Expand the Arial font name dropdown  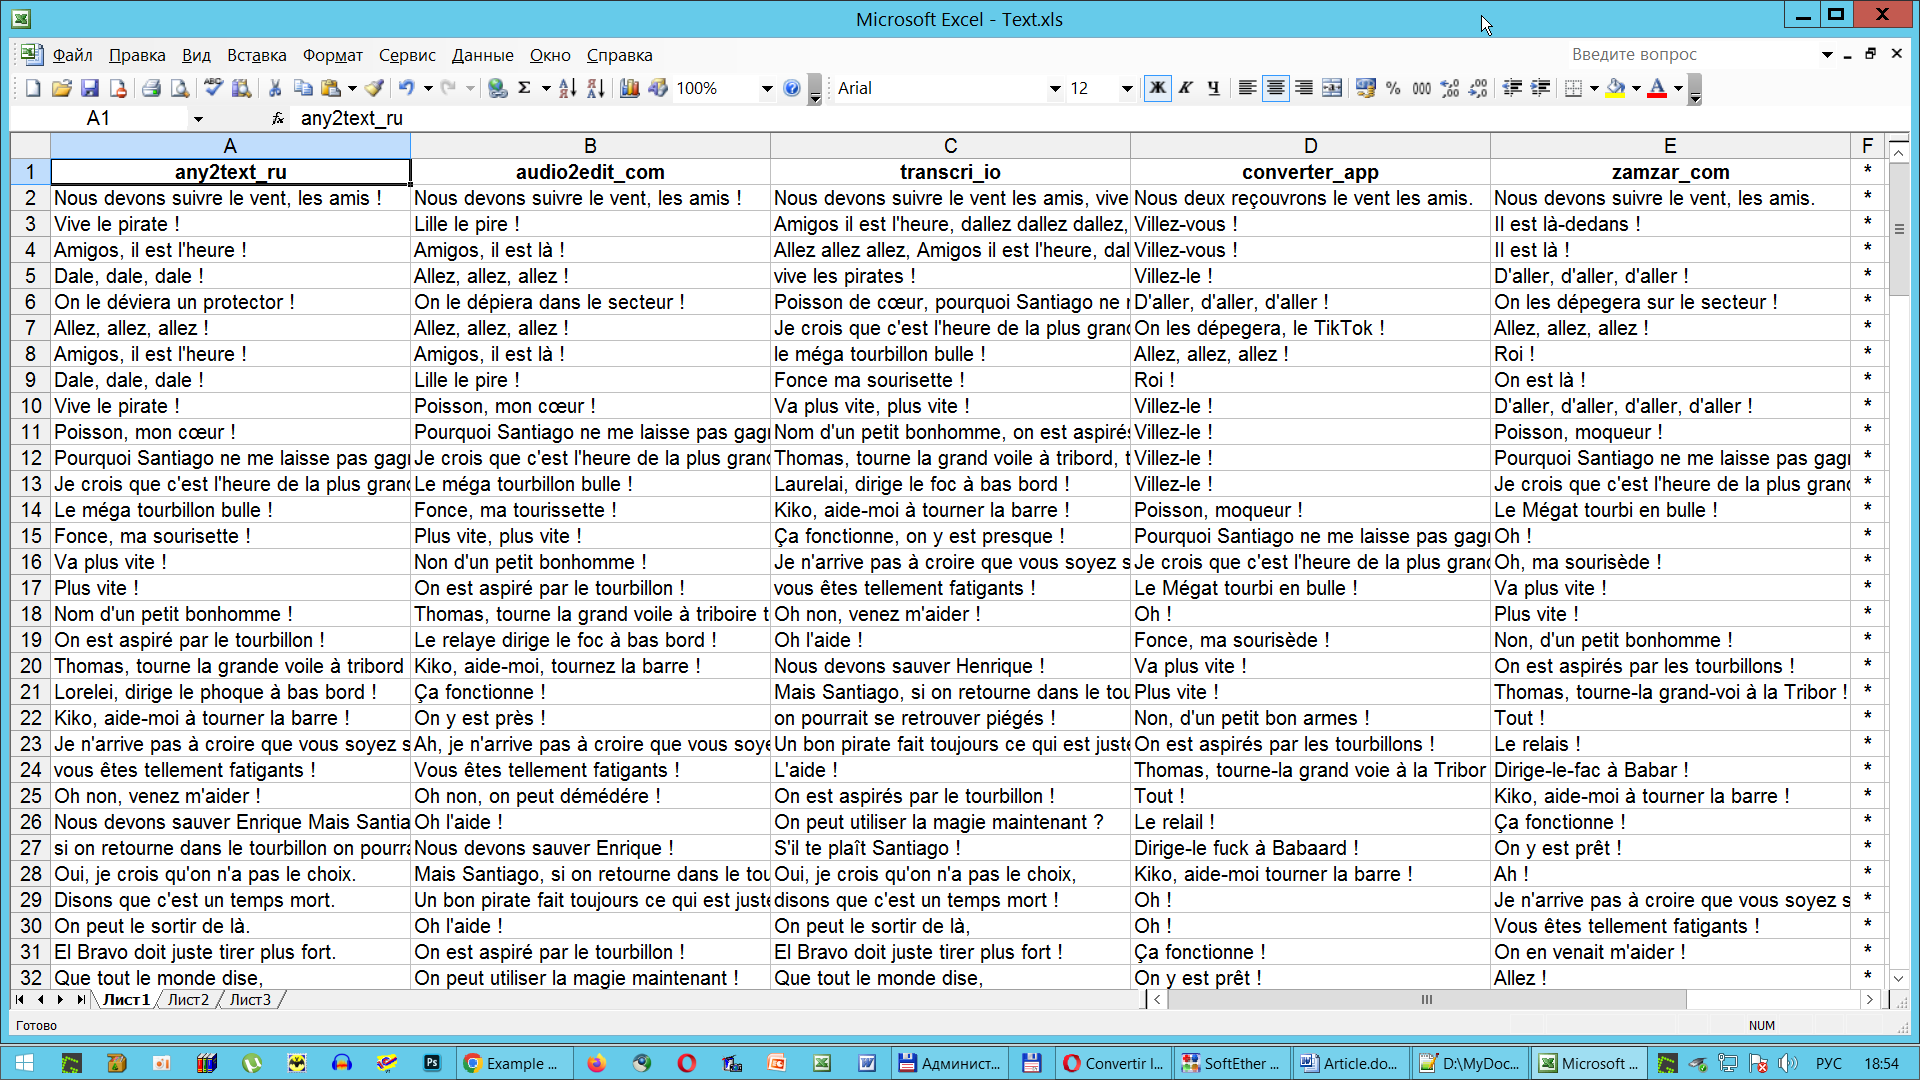pos(1054,88)
